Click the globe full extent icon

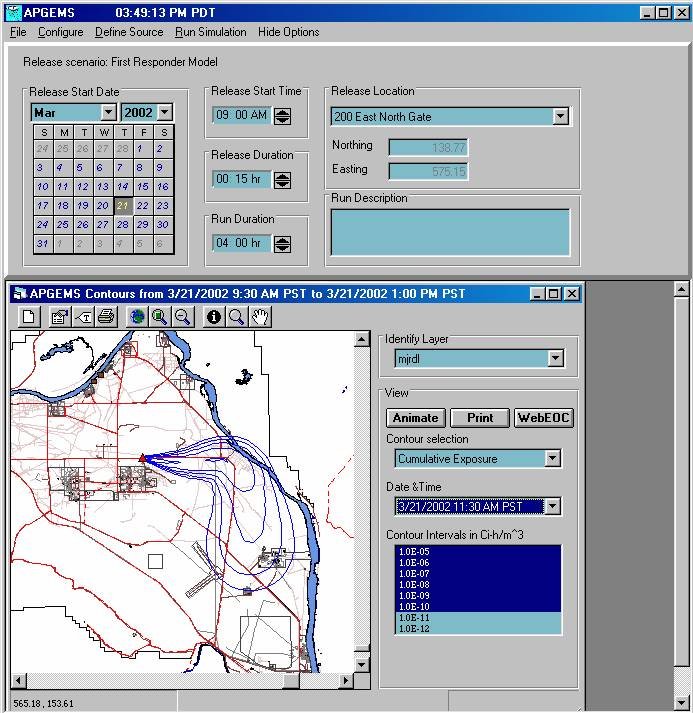click(137, 316)
